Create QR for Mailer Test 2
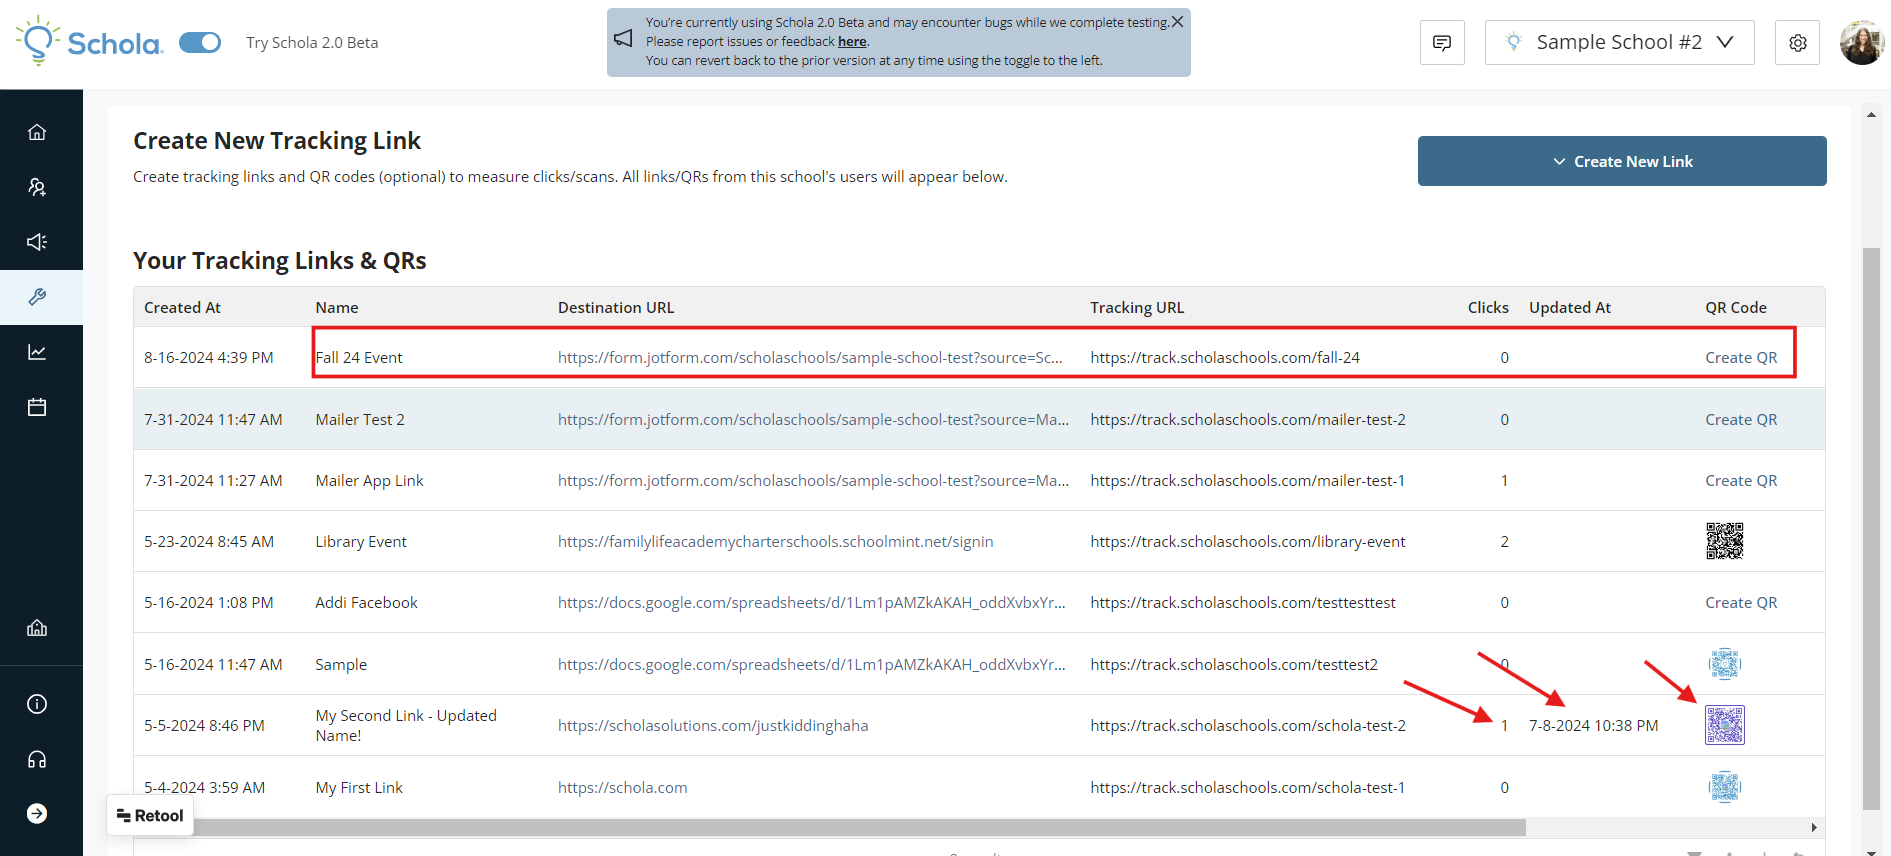This screenshot has height=856, width=1891. coord(1741,420)
